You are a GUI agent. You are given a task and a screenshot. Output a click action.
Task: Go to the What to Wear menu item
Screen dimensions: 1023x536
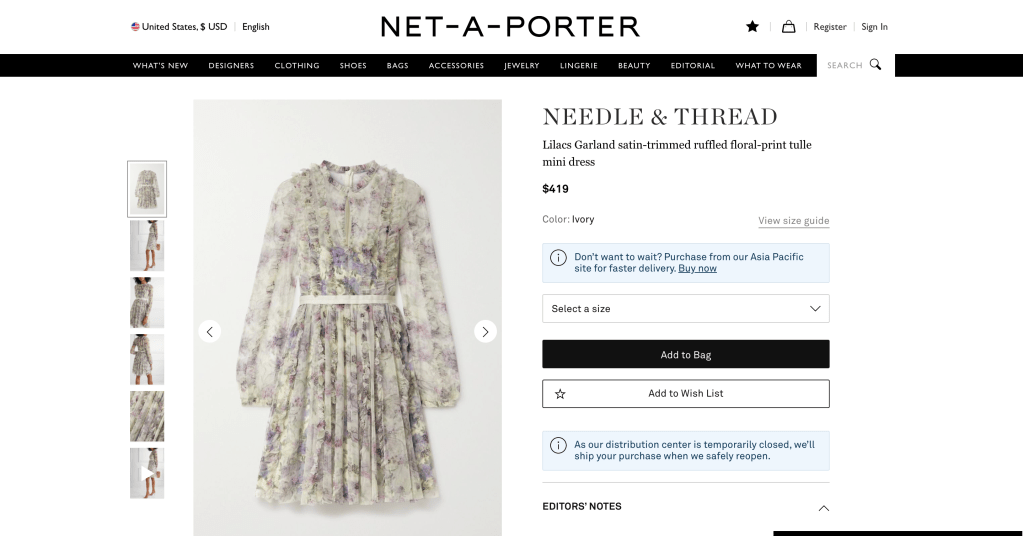point(768,66)
